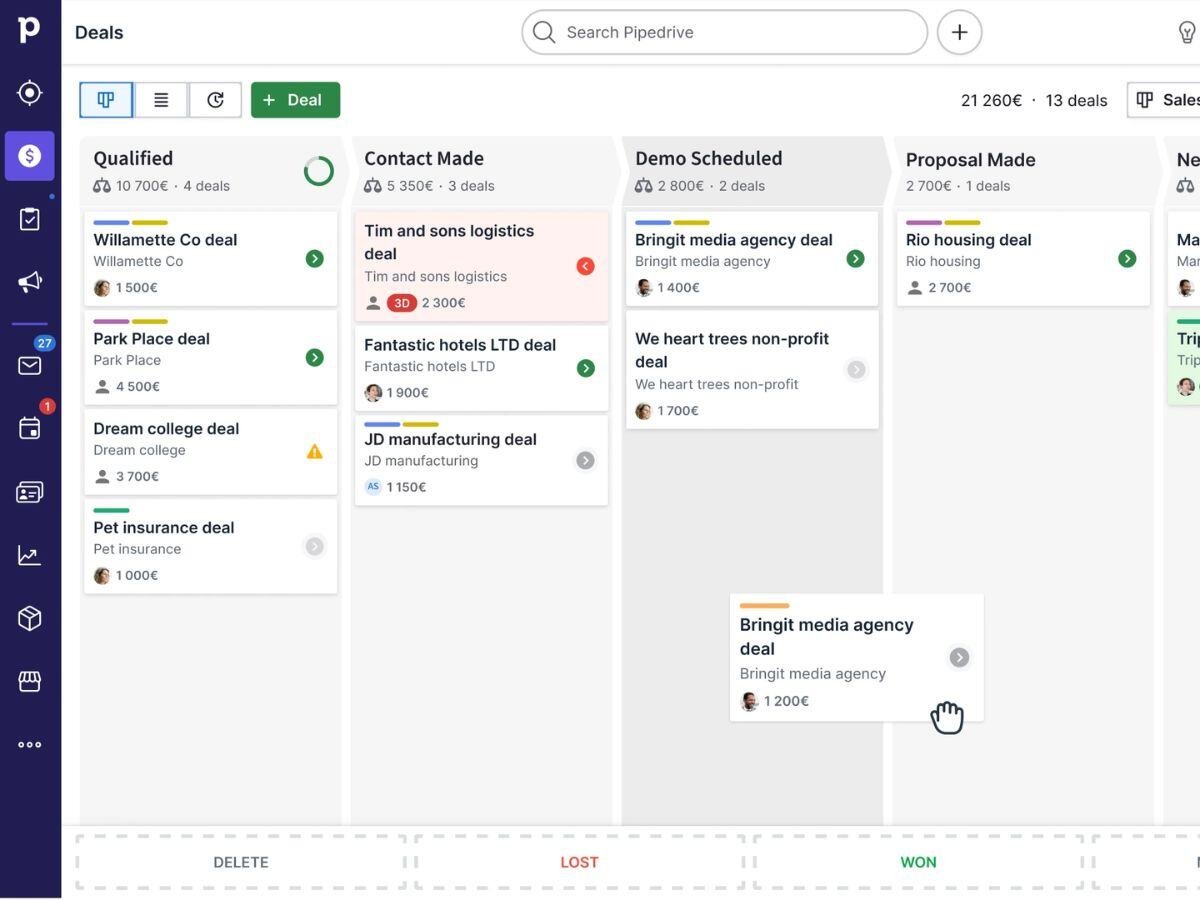Click the 3D overdue badge on Tim and sons

pos(401,303)
